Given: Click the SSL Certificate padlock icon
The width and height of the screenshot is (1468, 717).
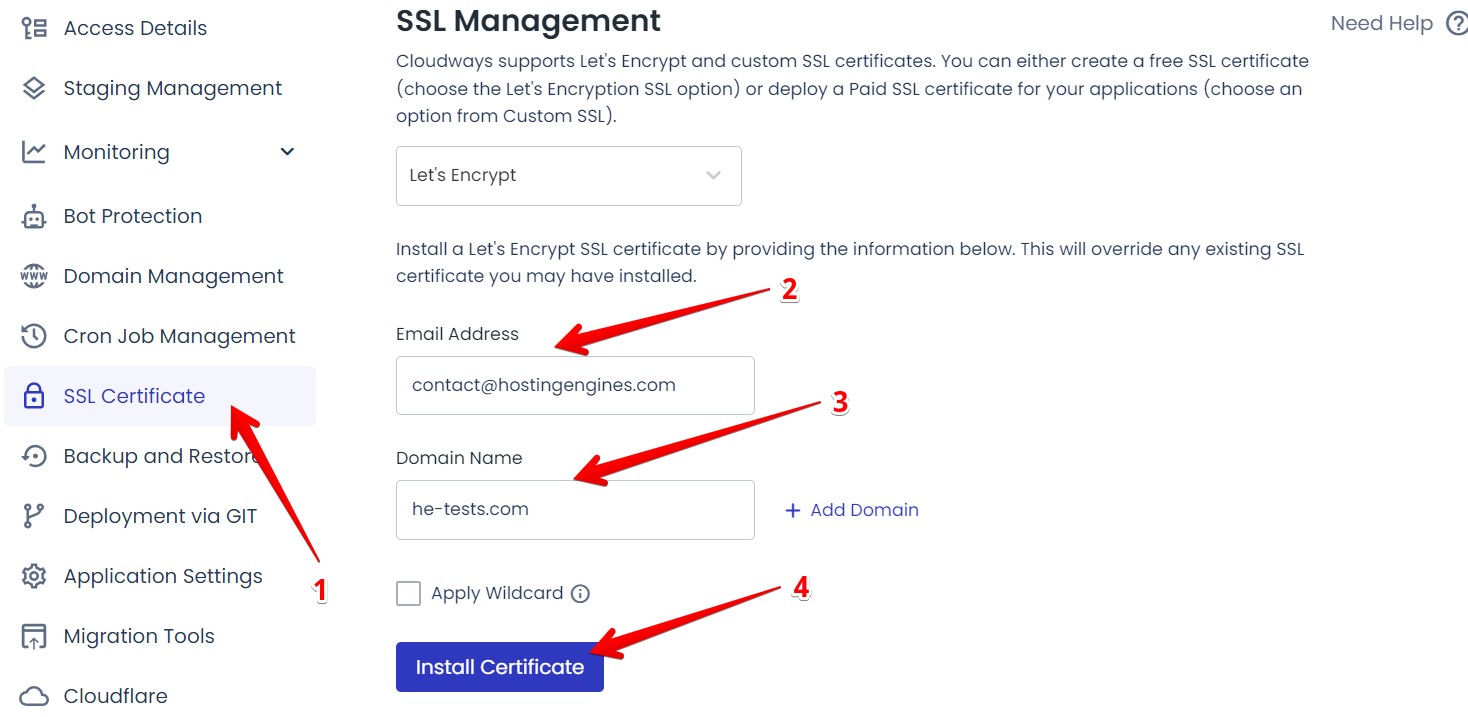Looking at the screenshot, I should click(x=34, y=396).
